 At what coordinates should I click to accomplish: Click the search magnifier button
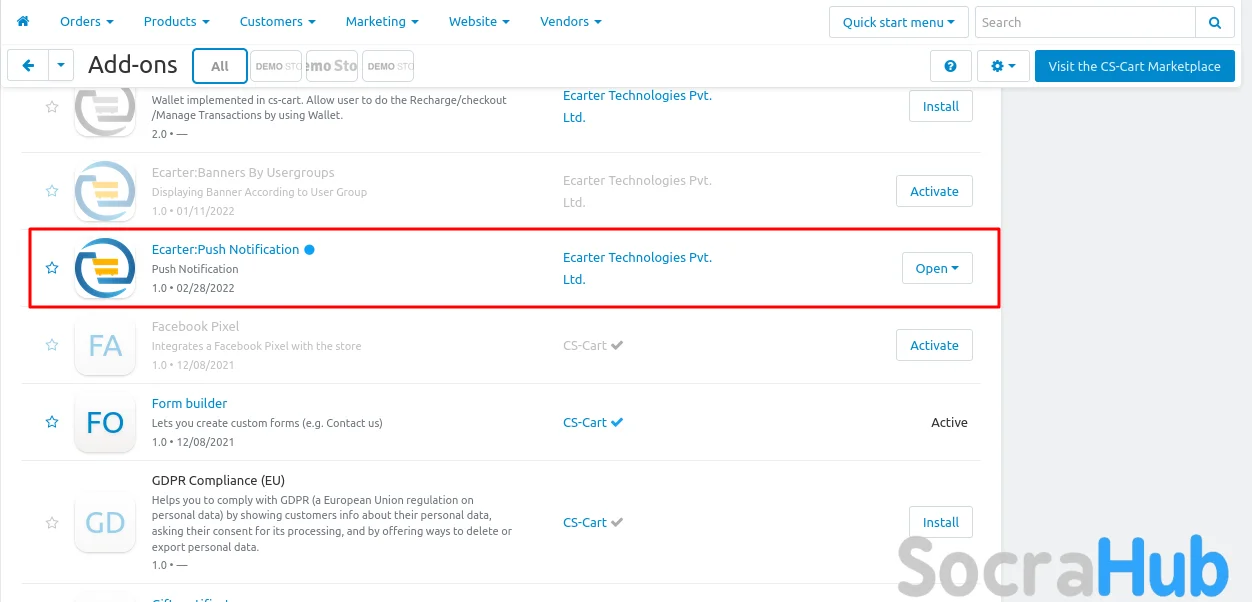click(x=1214, y=22)
